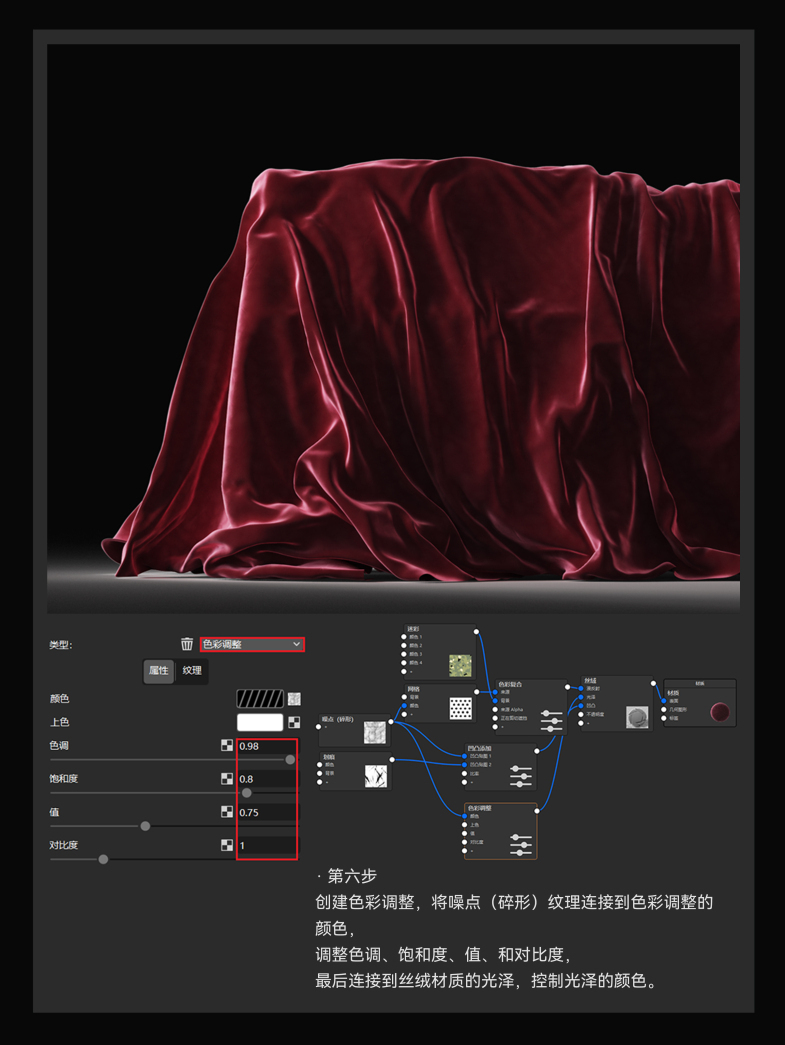Click the red material preview sphere node
This screenshot has height=1045, width=785.
[719, 712]
